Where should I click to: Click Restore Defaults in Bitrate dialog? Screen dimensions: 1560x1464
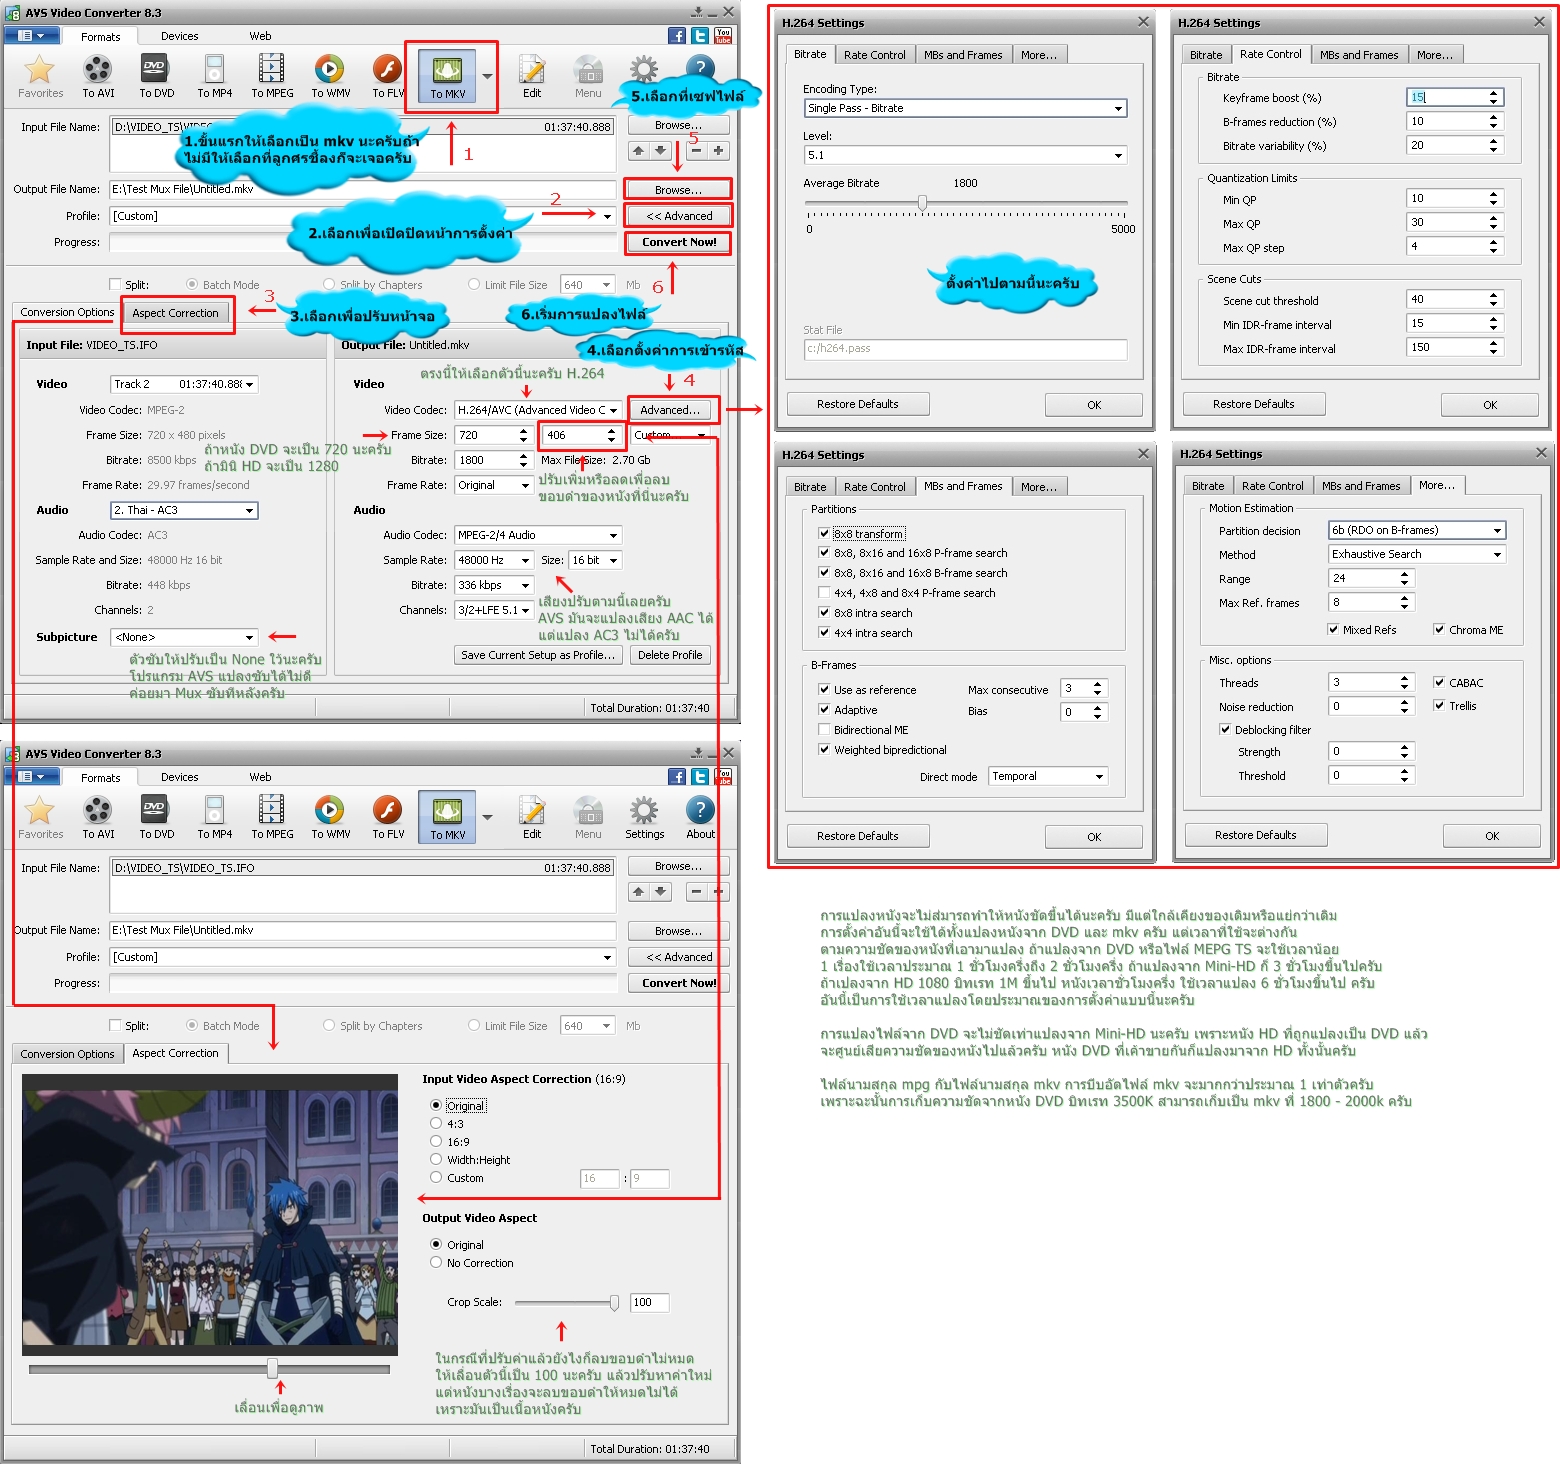[x=857, y=404]
